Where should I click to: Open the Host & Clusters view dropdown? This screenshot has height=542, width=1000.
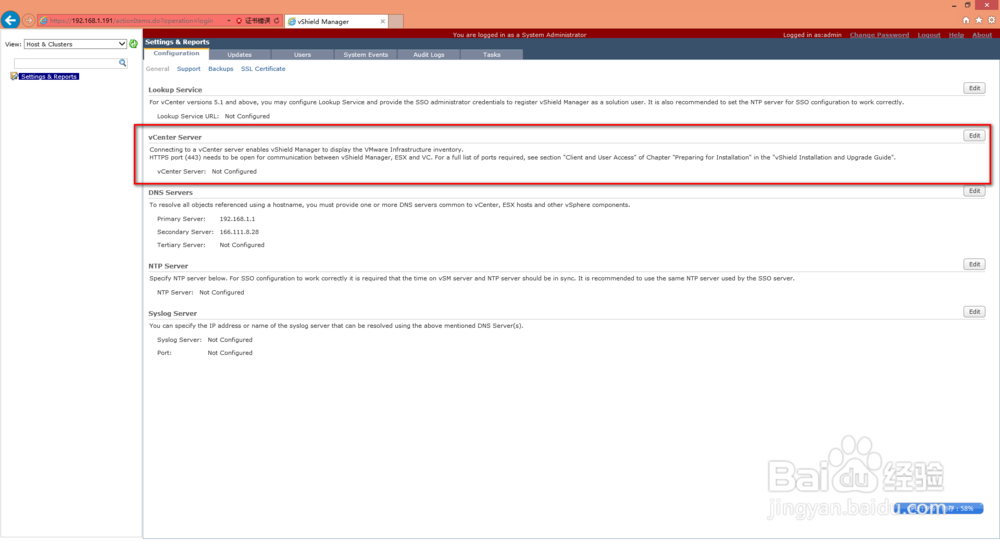[x=75, y=44]
